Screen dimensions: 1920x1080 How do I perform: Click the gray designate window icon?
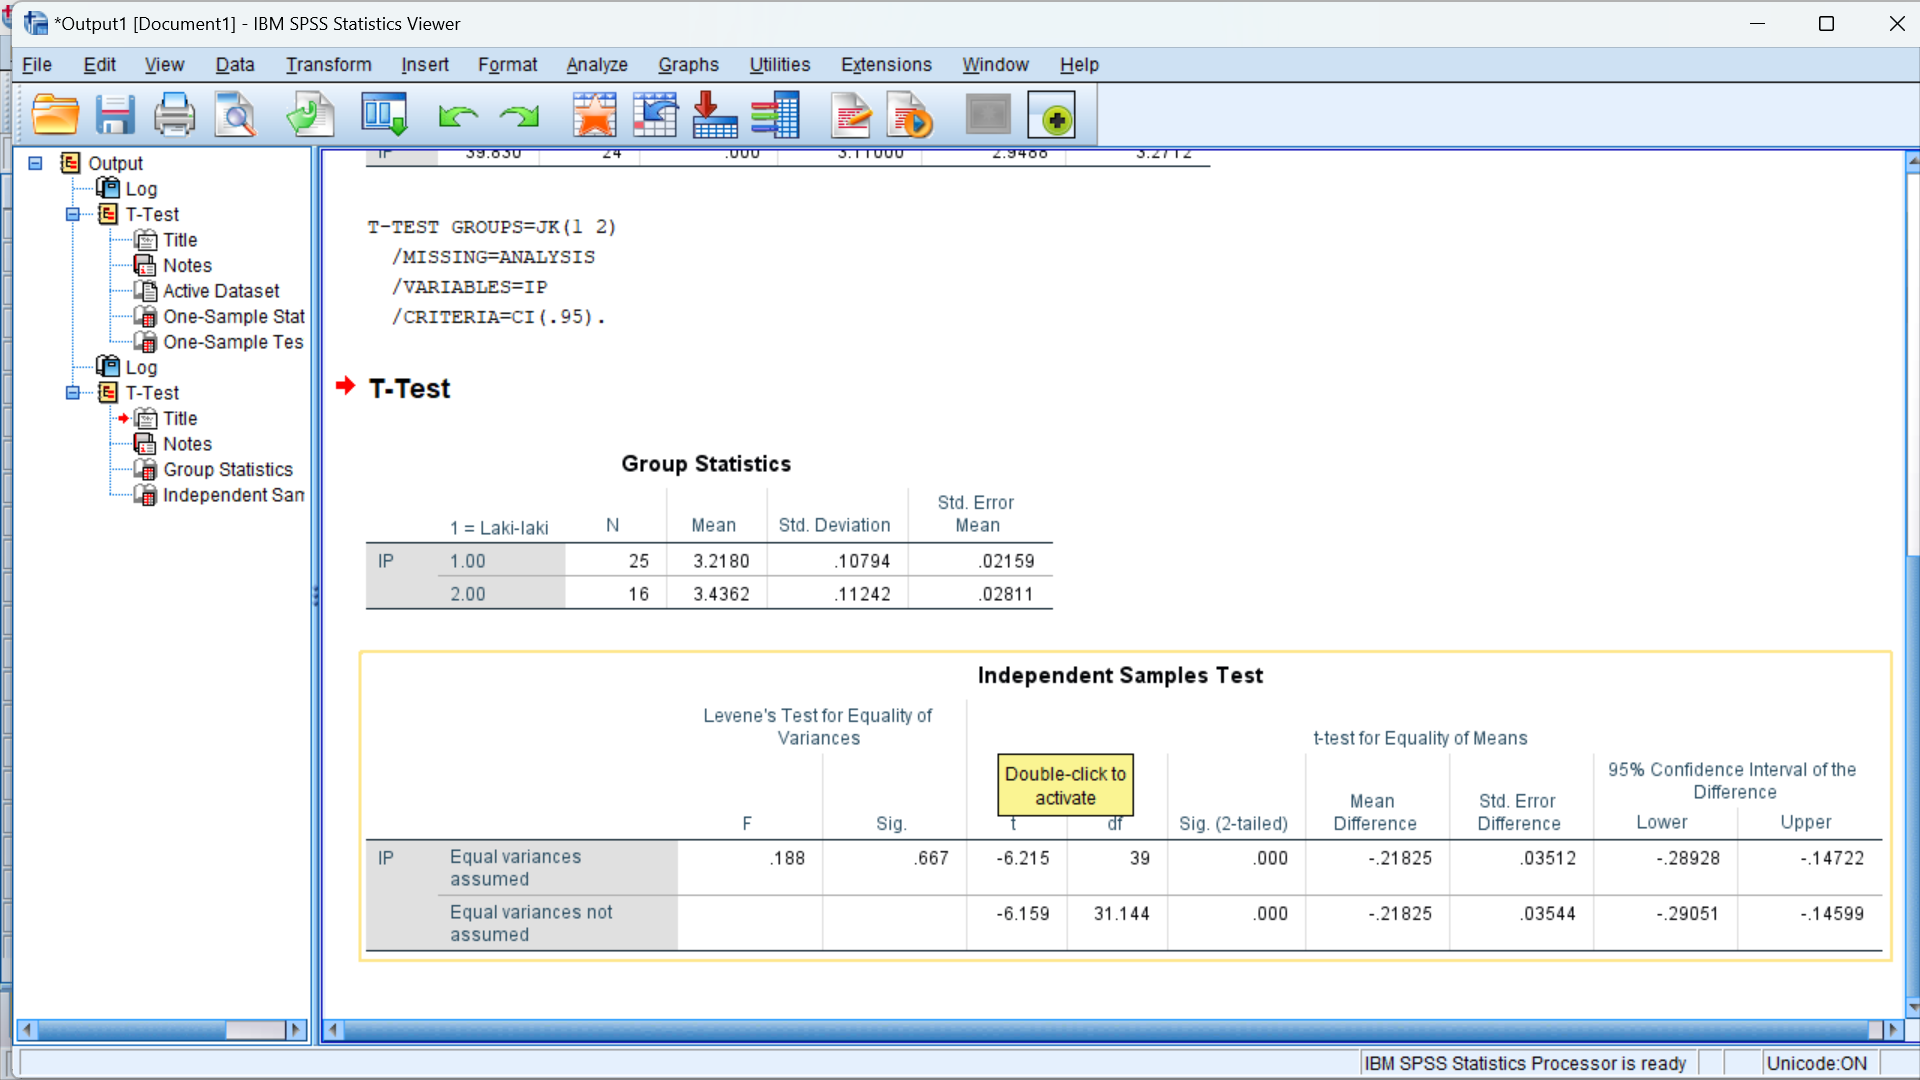click(988, 114)
